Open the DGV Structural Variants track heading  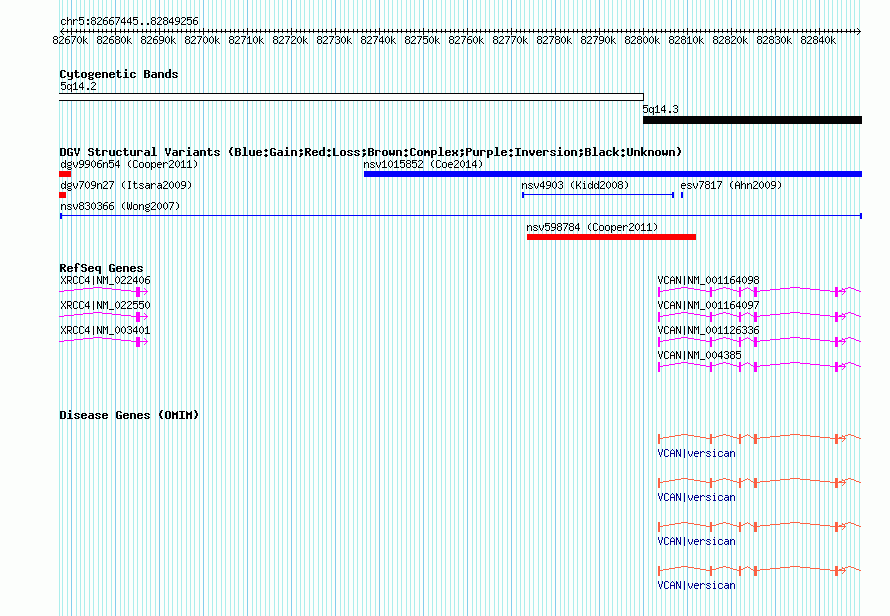click(x=371, y=152)
